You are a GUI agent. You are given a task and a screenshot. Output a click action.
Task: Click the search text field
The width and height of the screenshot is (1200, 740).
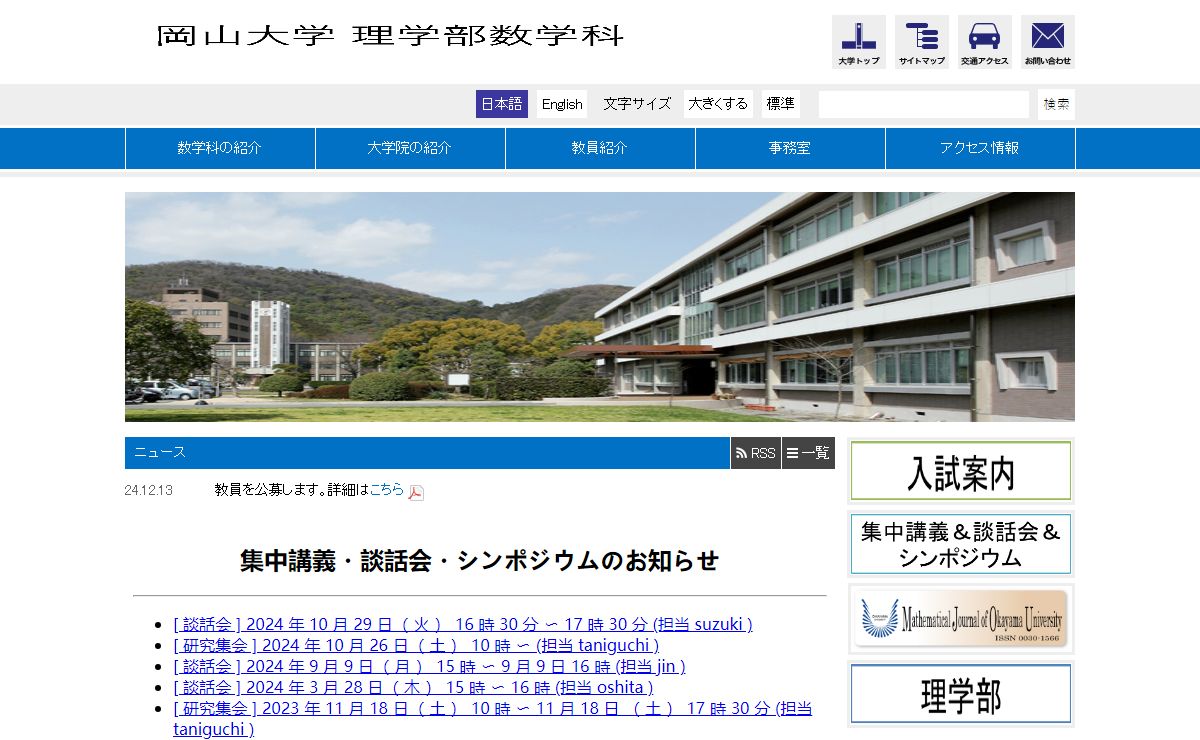click(923, 104)
